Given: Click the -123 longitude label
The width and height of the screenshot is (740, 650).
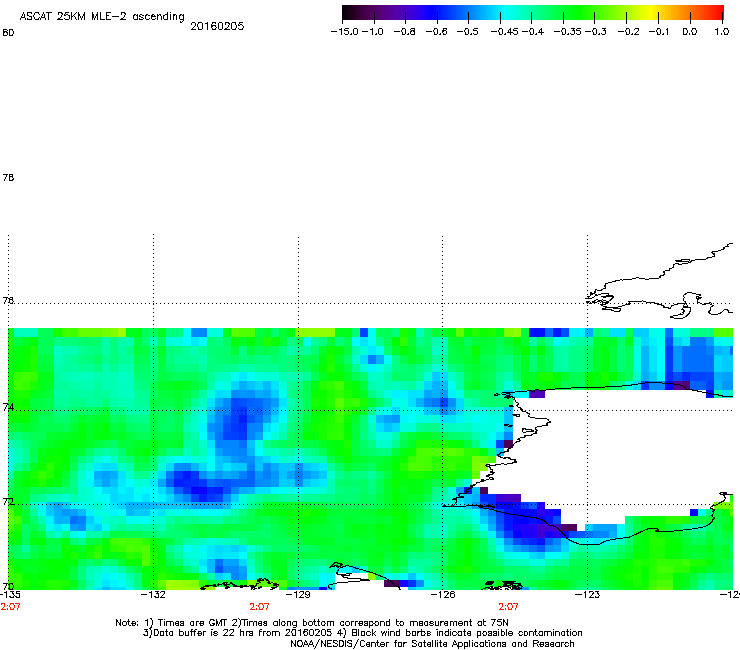Looking at the screenshot, I should point(587,595).
